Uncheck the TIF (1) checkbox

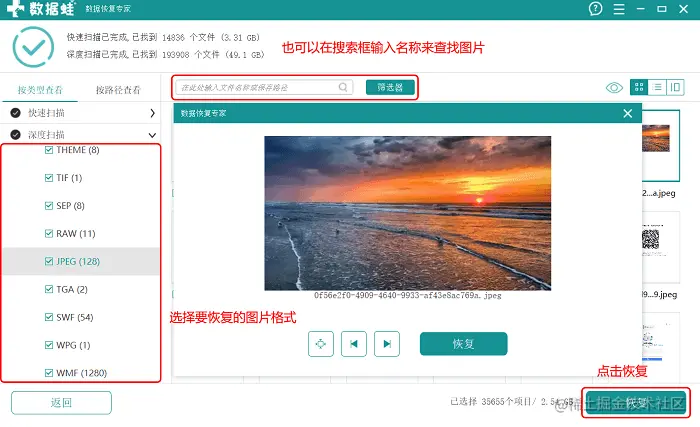pos(49,178)
